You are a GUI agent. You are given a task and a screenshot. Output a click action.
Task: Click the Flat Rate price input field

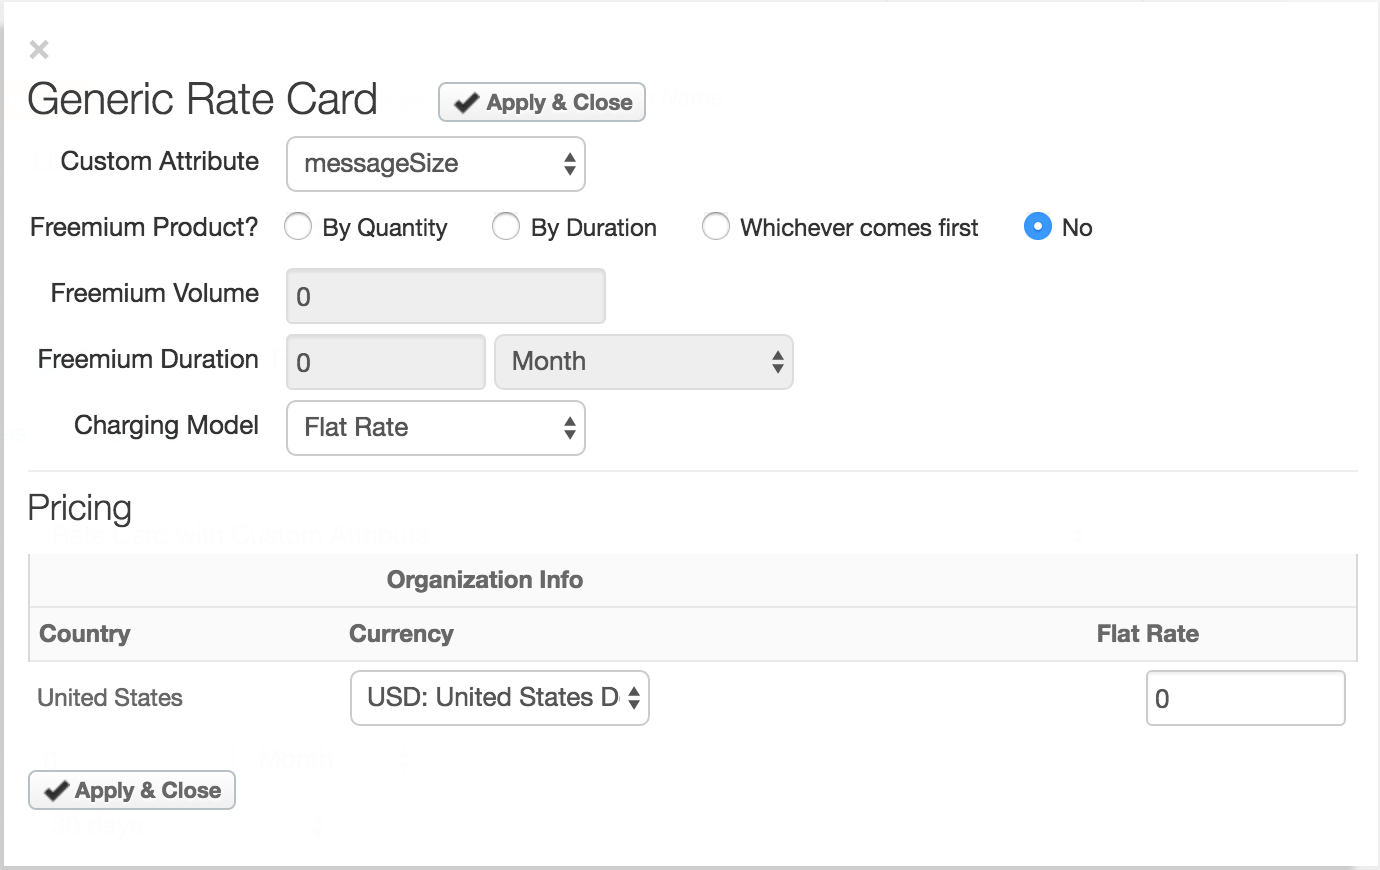(1245, 698)
